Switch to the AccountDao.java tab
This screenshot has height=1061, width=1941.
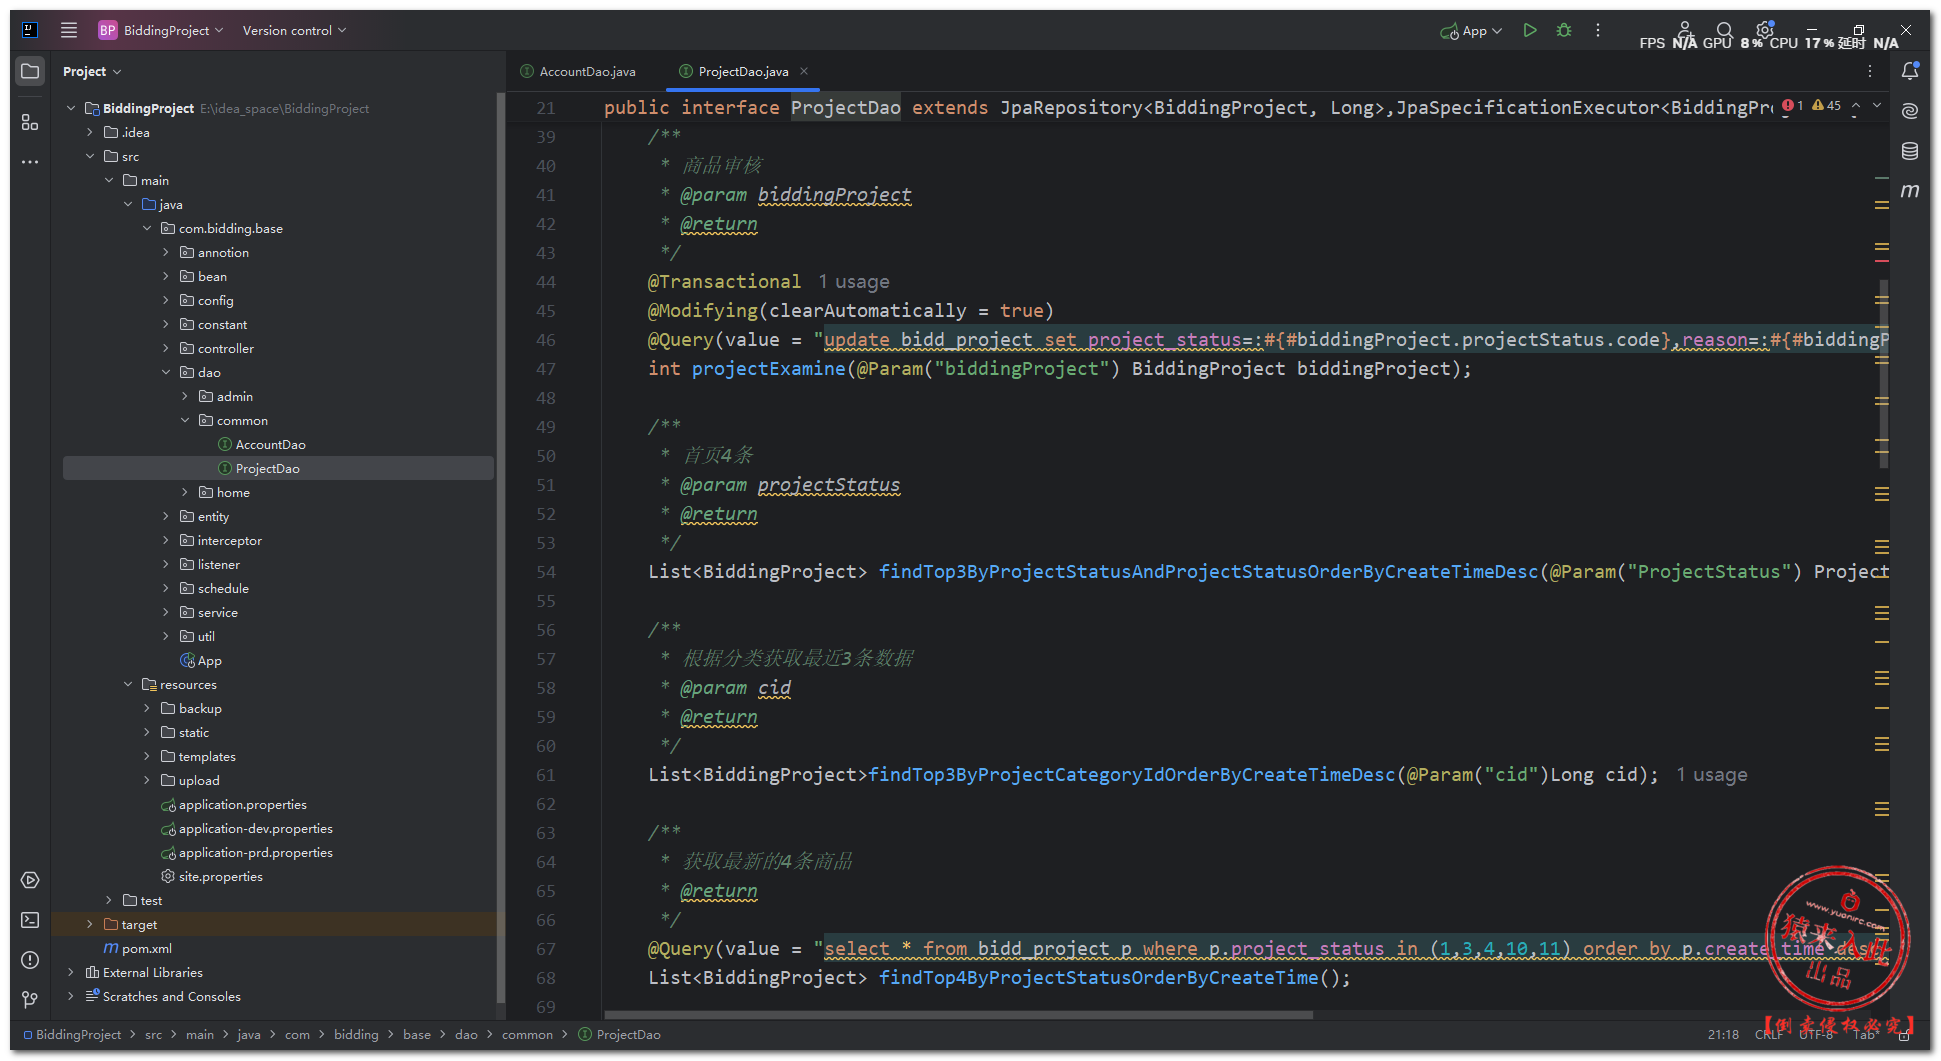pos(586,72)
